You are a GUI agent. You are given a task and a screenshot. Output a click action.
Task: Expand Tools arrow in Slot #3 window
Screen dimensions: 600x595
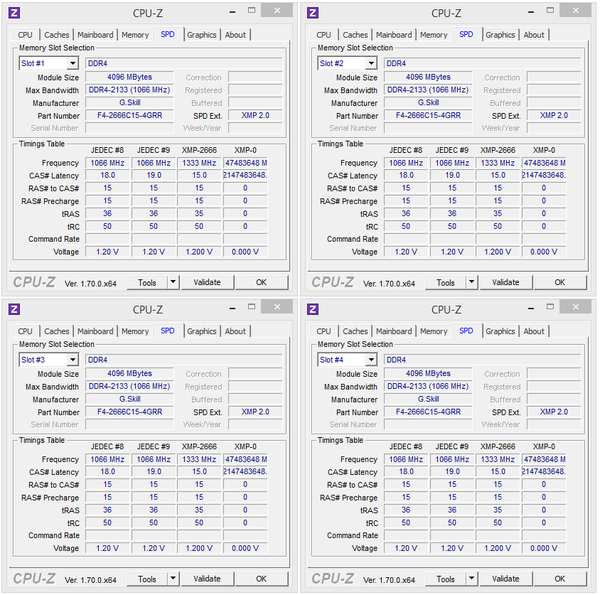coord(173,579)
